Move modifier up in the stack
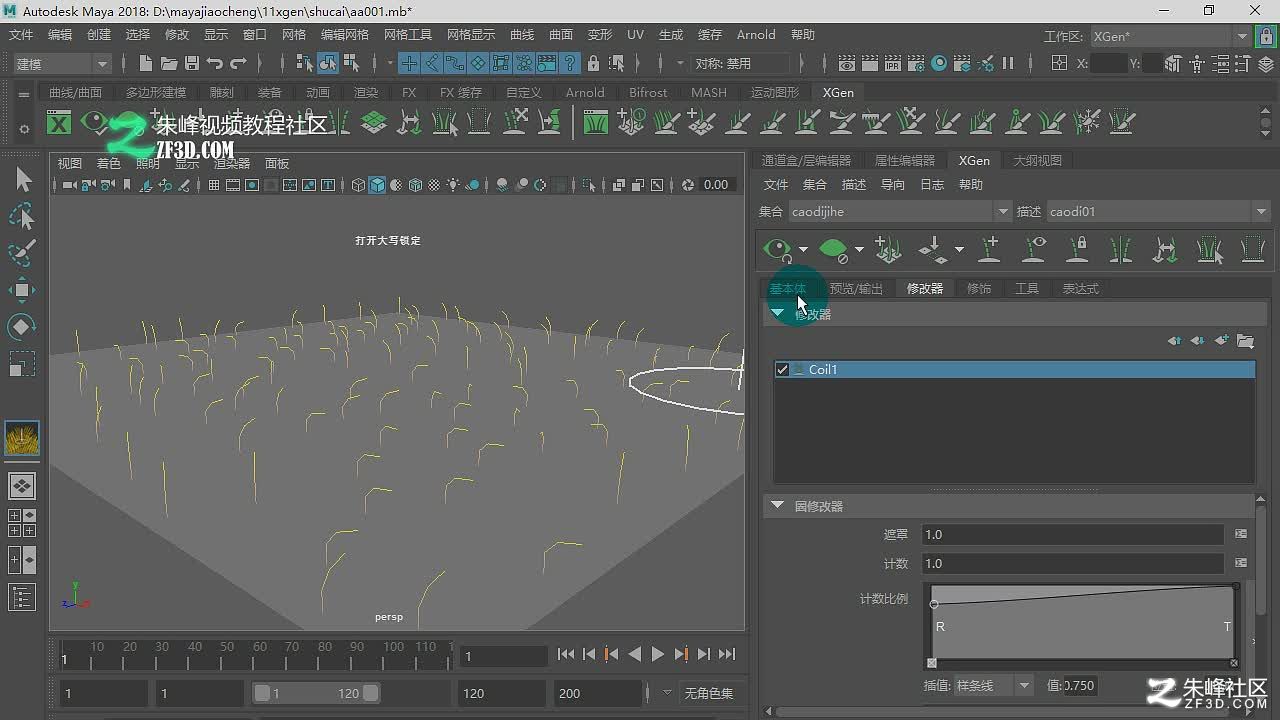The width and height of the screenshot is (1280, 720). 1174,341
